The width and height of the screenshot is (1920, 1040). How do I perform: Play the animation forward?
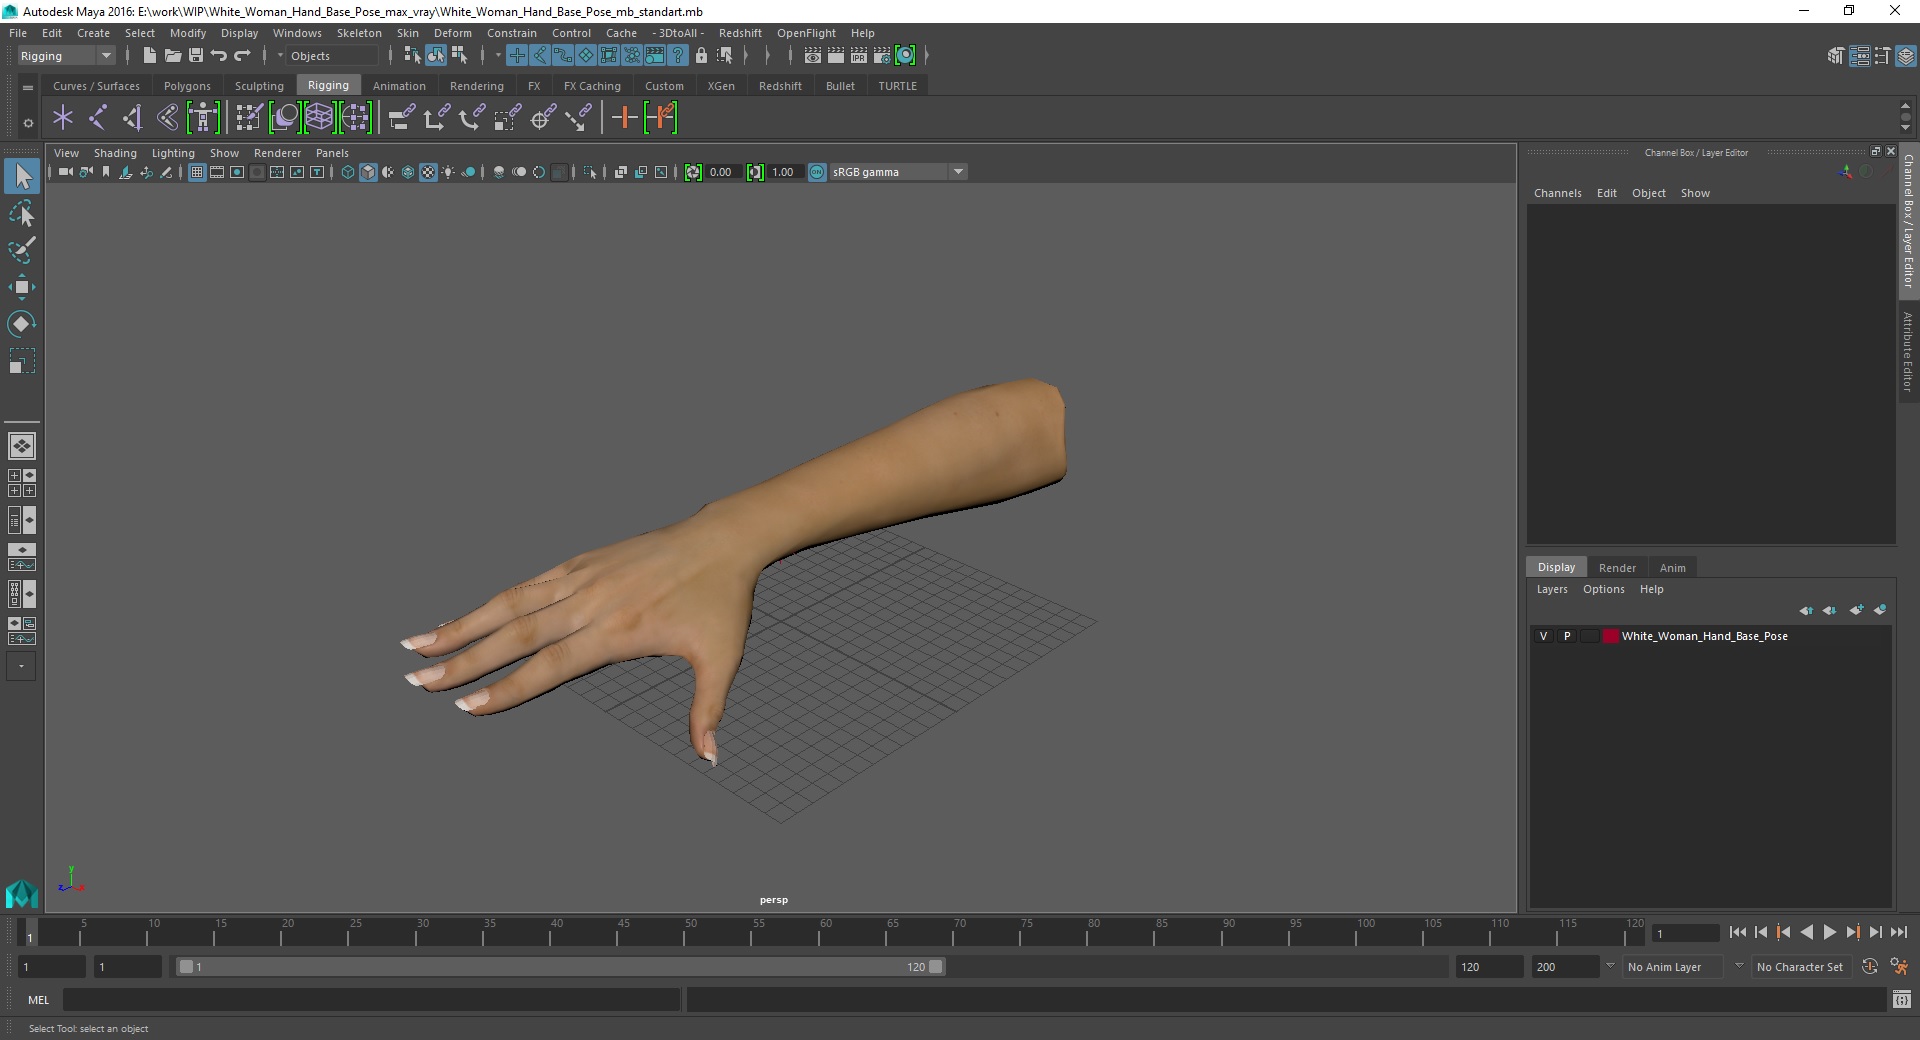1829,932
